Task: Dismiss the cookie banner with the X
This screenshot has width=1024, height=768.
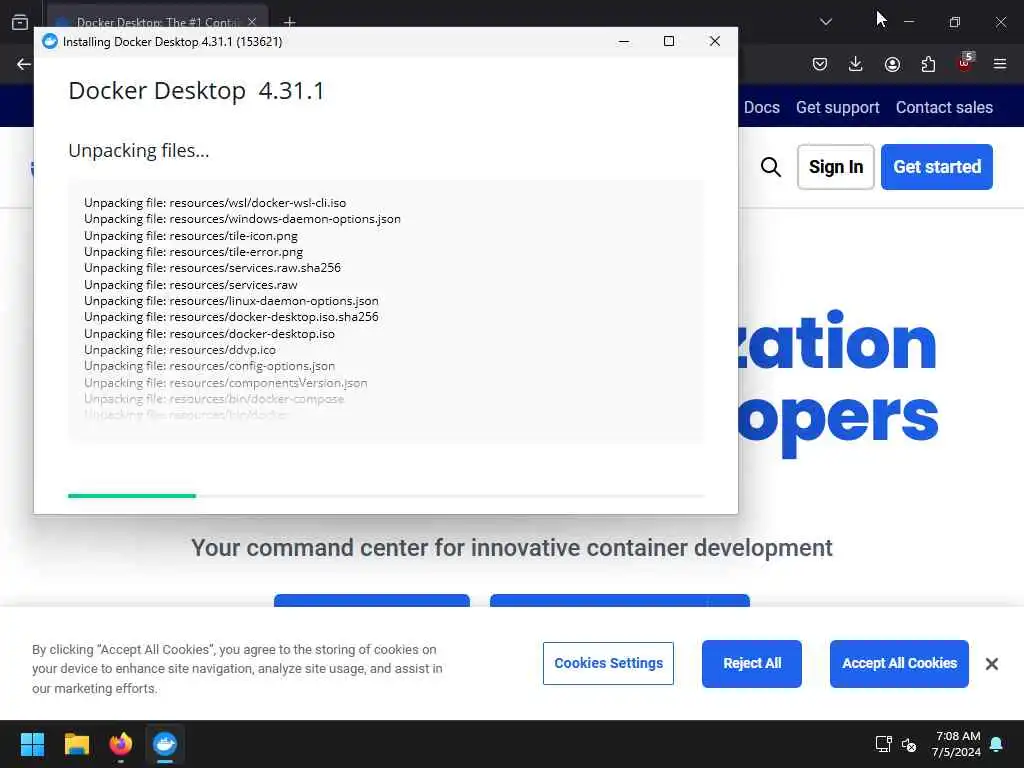Action: coord(991,664)
